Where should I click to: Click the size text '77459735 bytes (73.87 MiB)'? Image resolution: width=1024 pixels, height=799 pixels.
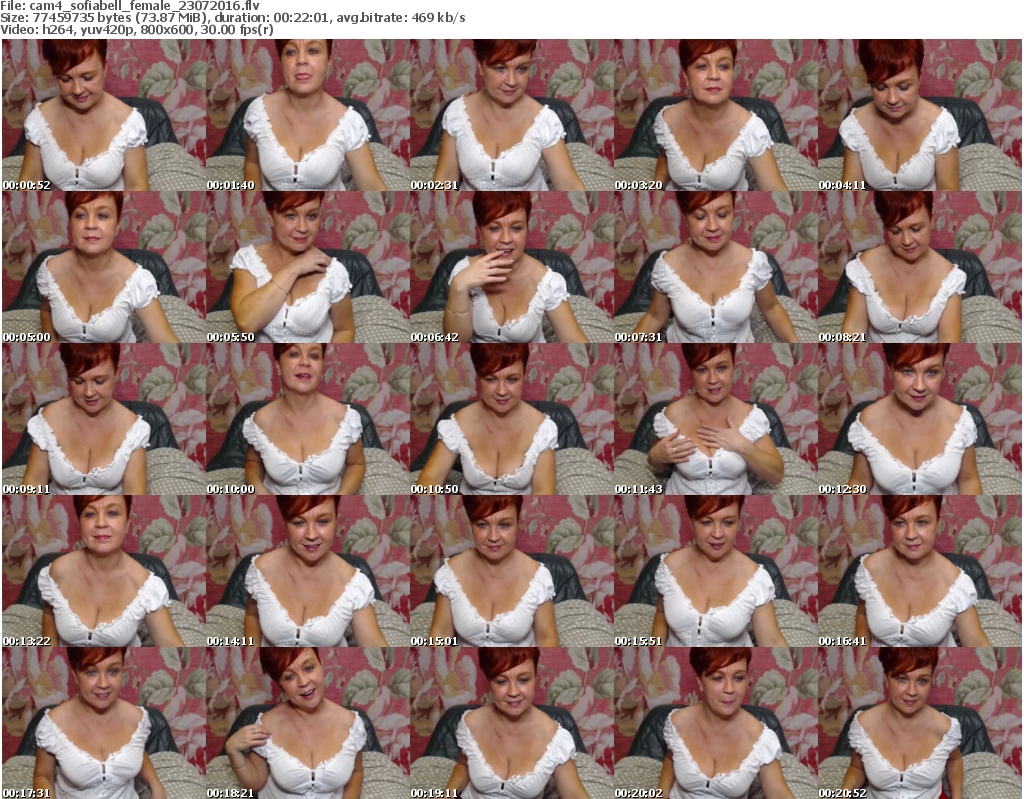[x=121, y=18]
